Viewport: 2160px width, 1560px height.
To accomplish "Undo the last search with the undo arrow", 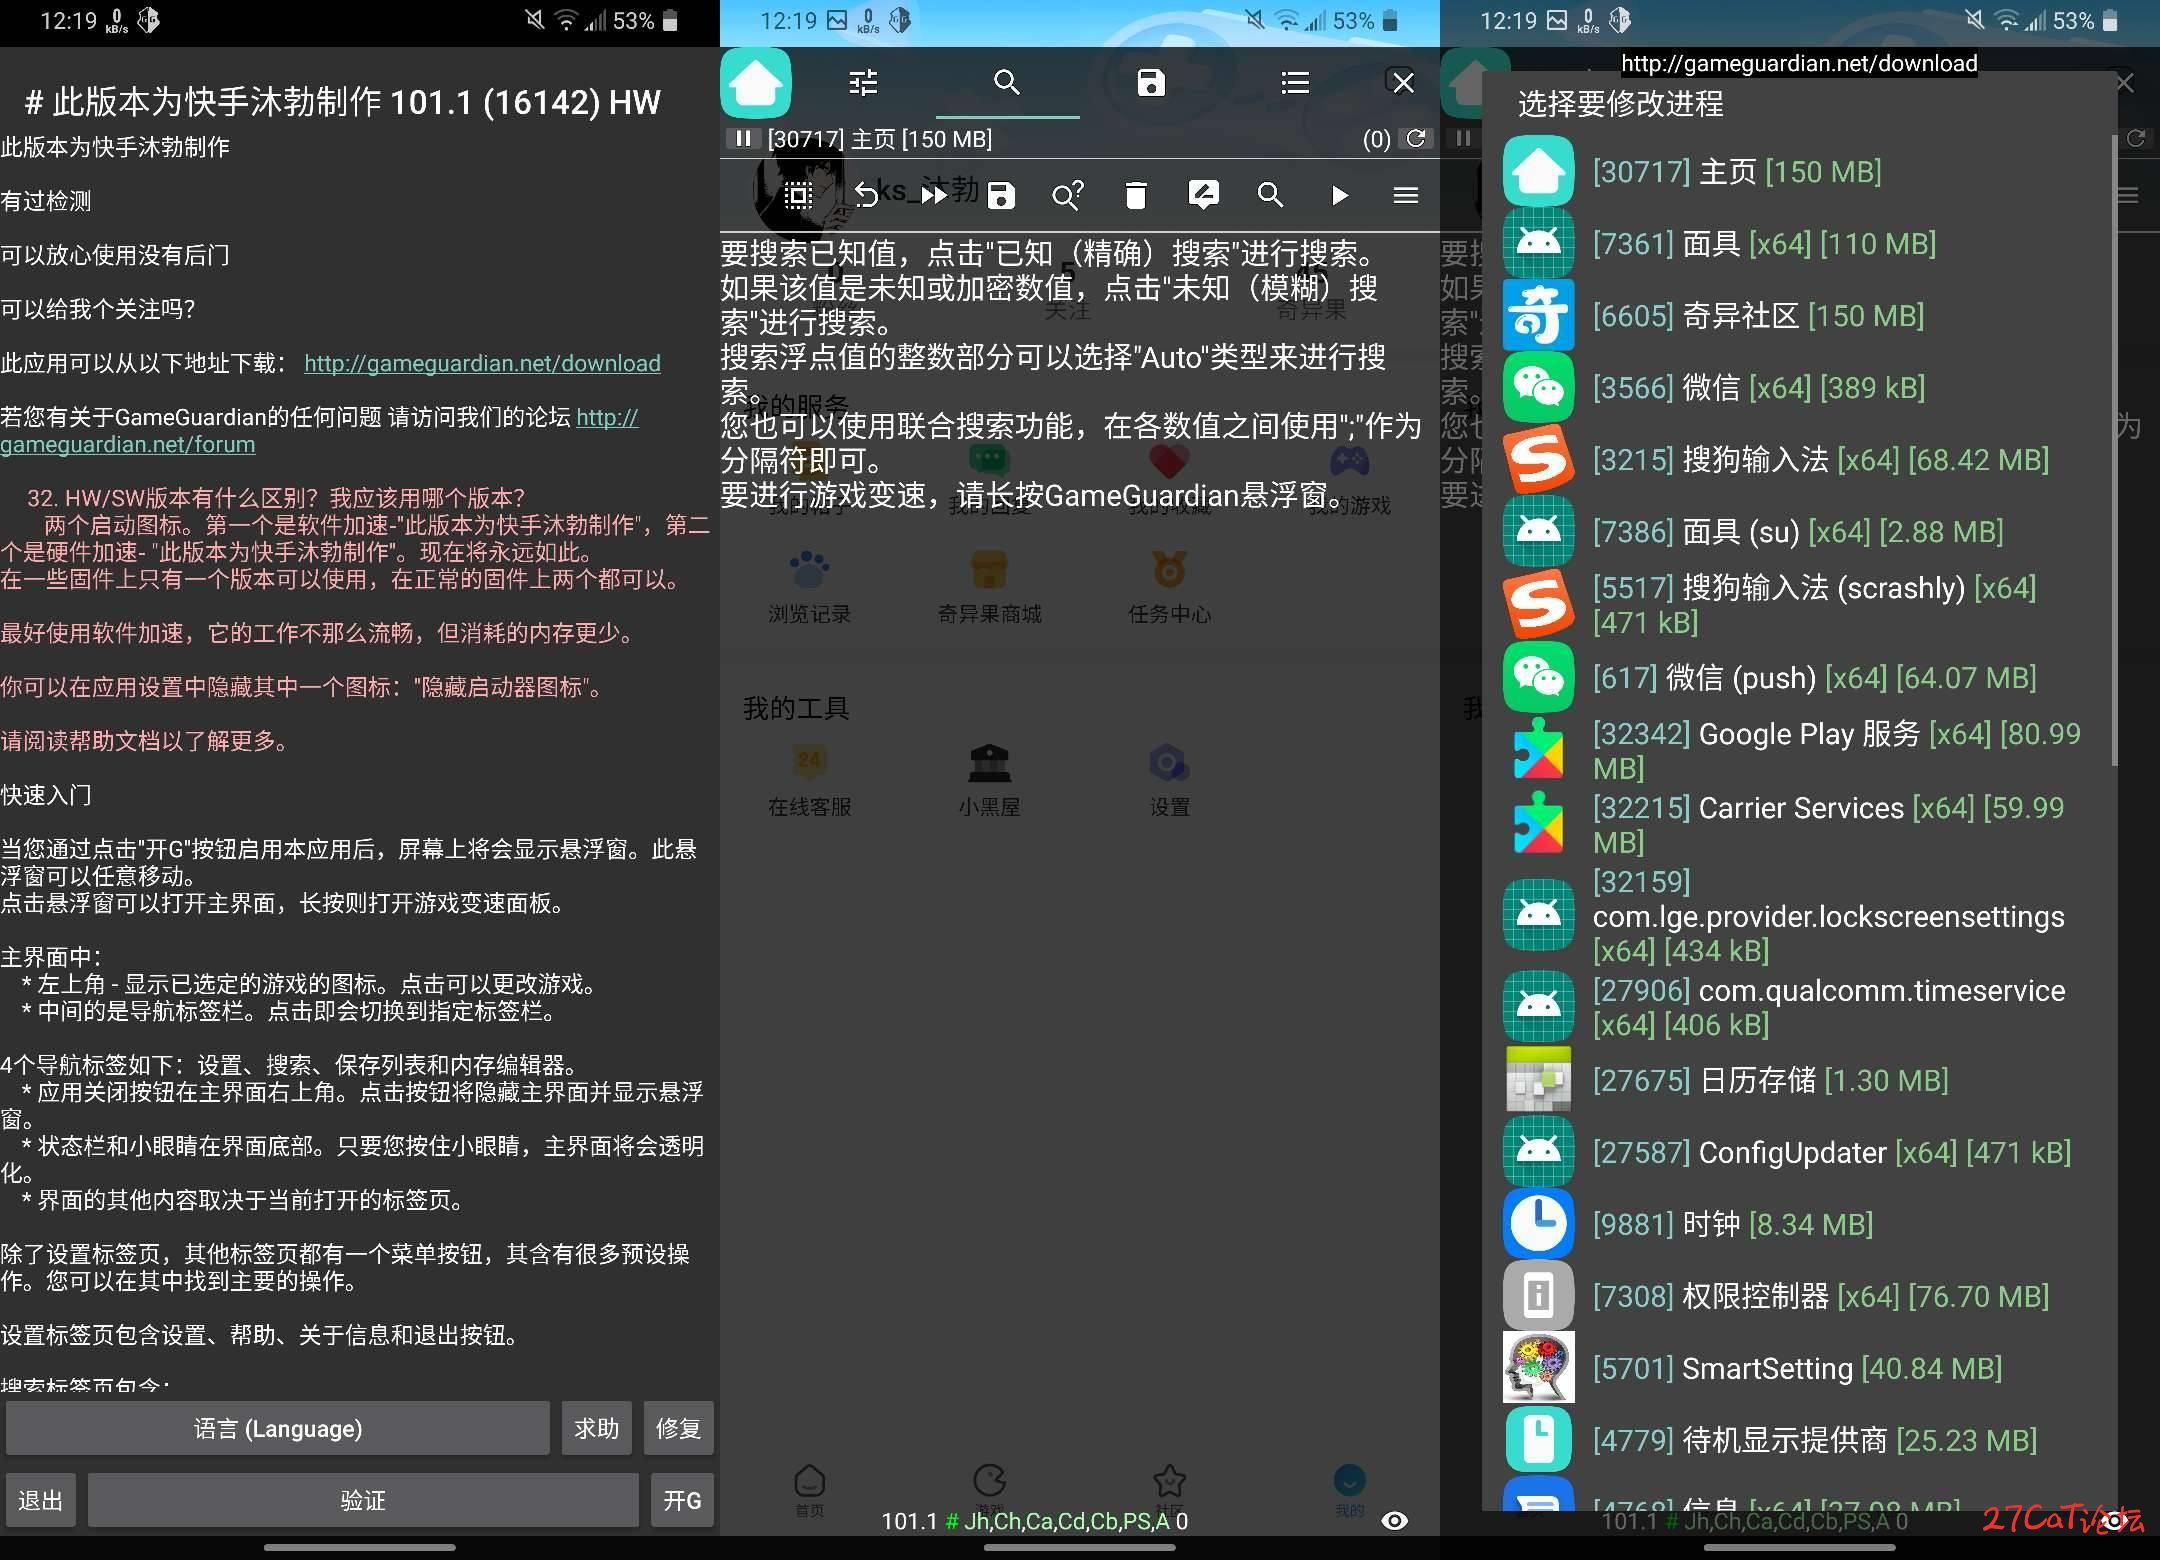I will tap(866, 195).
